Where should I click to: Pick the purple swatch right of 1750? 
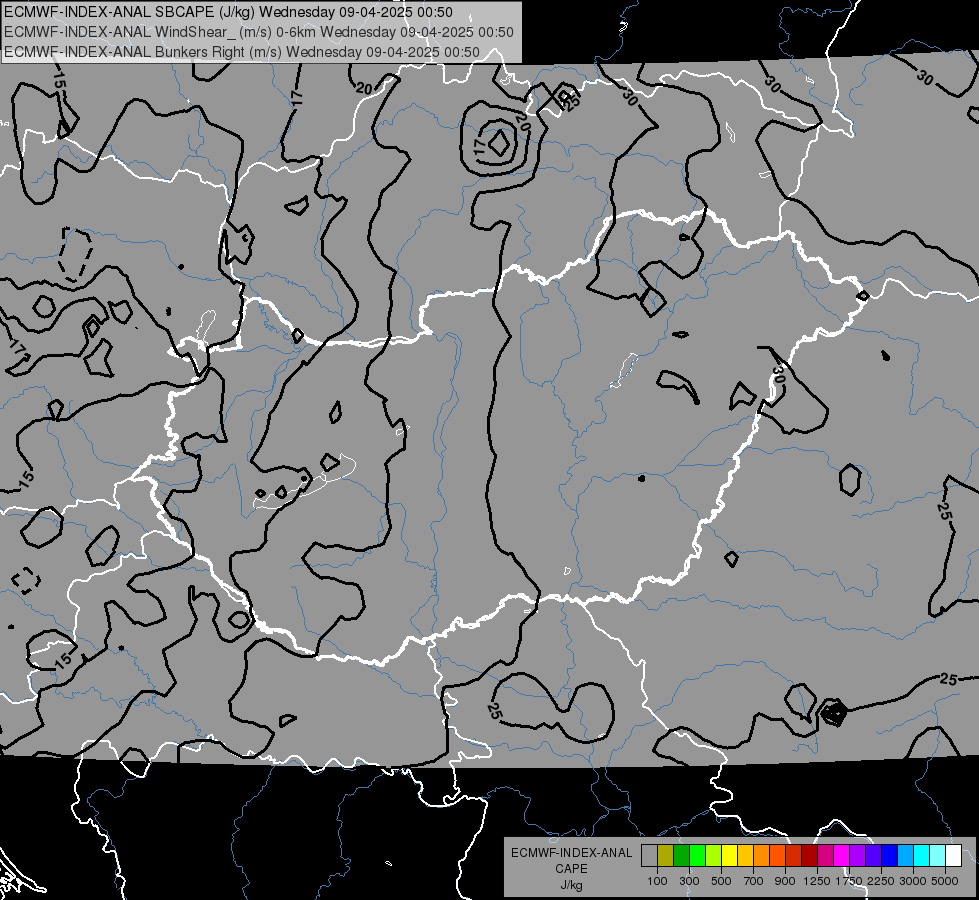(858, 856)
